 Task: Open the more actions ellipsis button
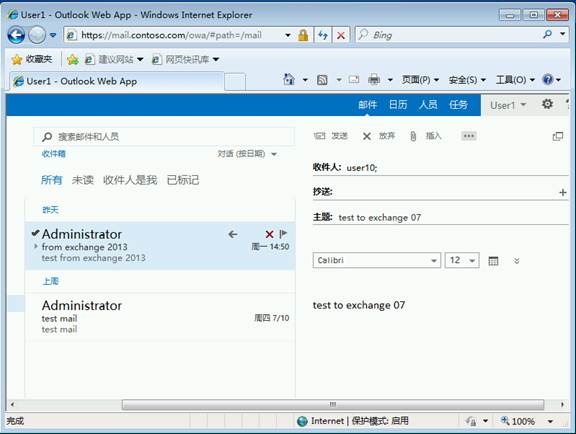(x=469, y=136)
